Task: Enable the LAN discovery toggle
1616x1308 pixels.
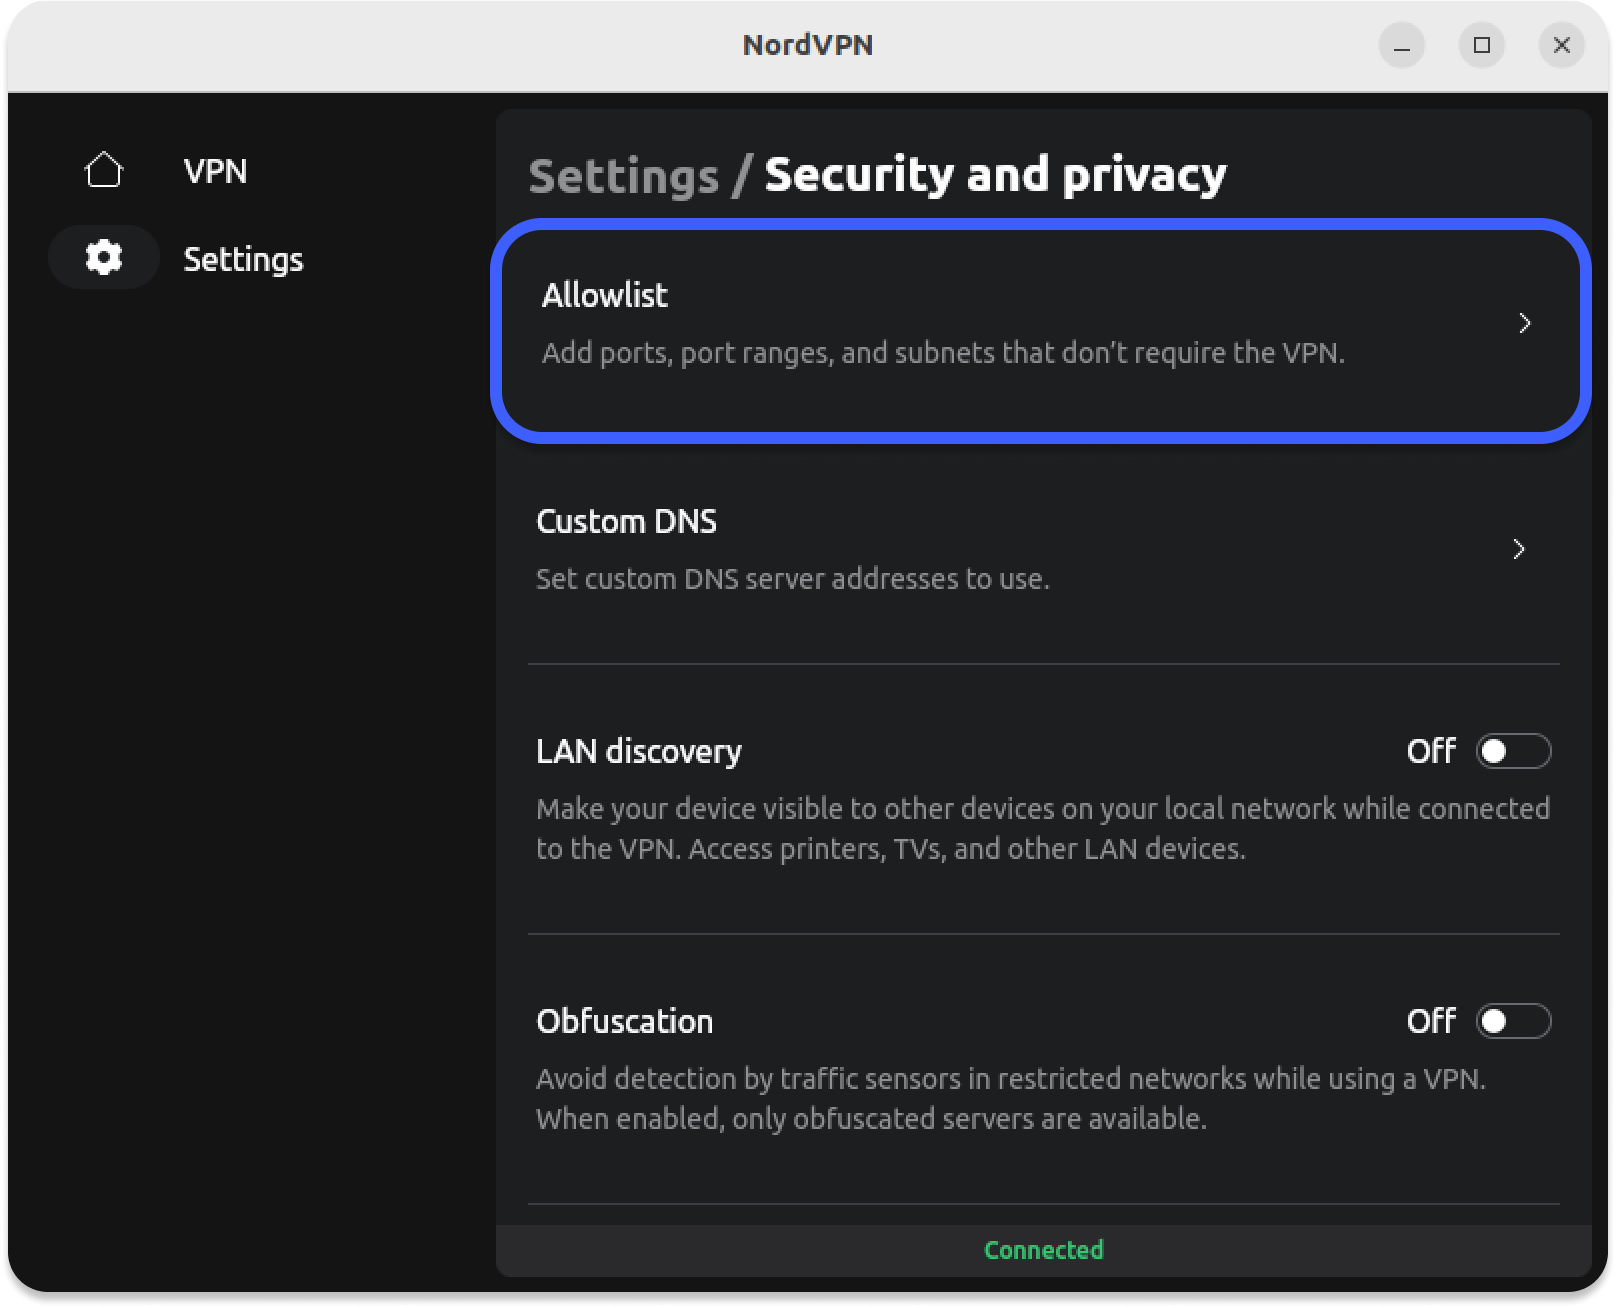Action: tap(1513, 751)
